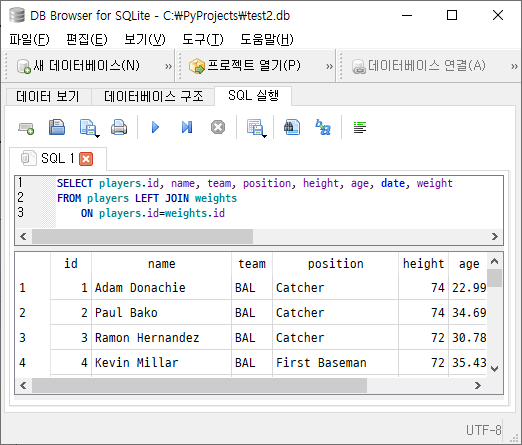
Task: Click the id column header
Action: click(x=71, y=264)
